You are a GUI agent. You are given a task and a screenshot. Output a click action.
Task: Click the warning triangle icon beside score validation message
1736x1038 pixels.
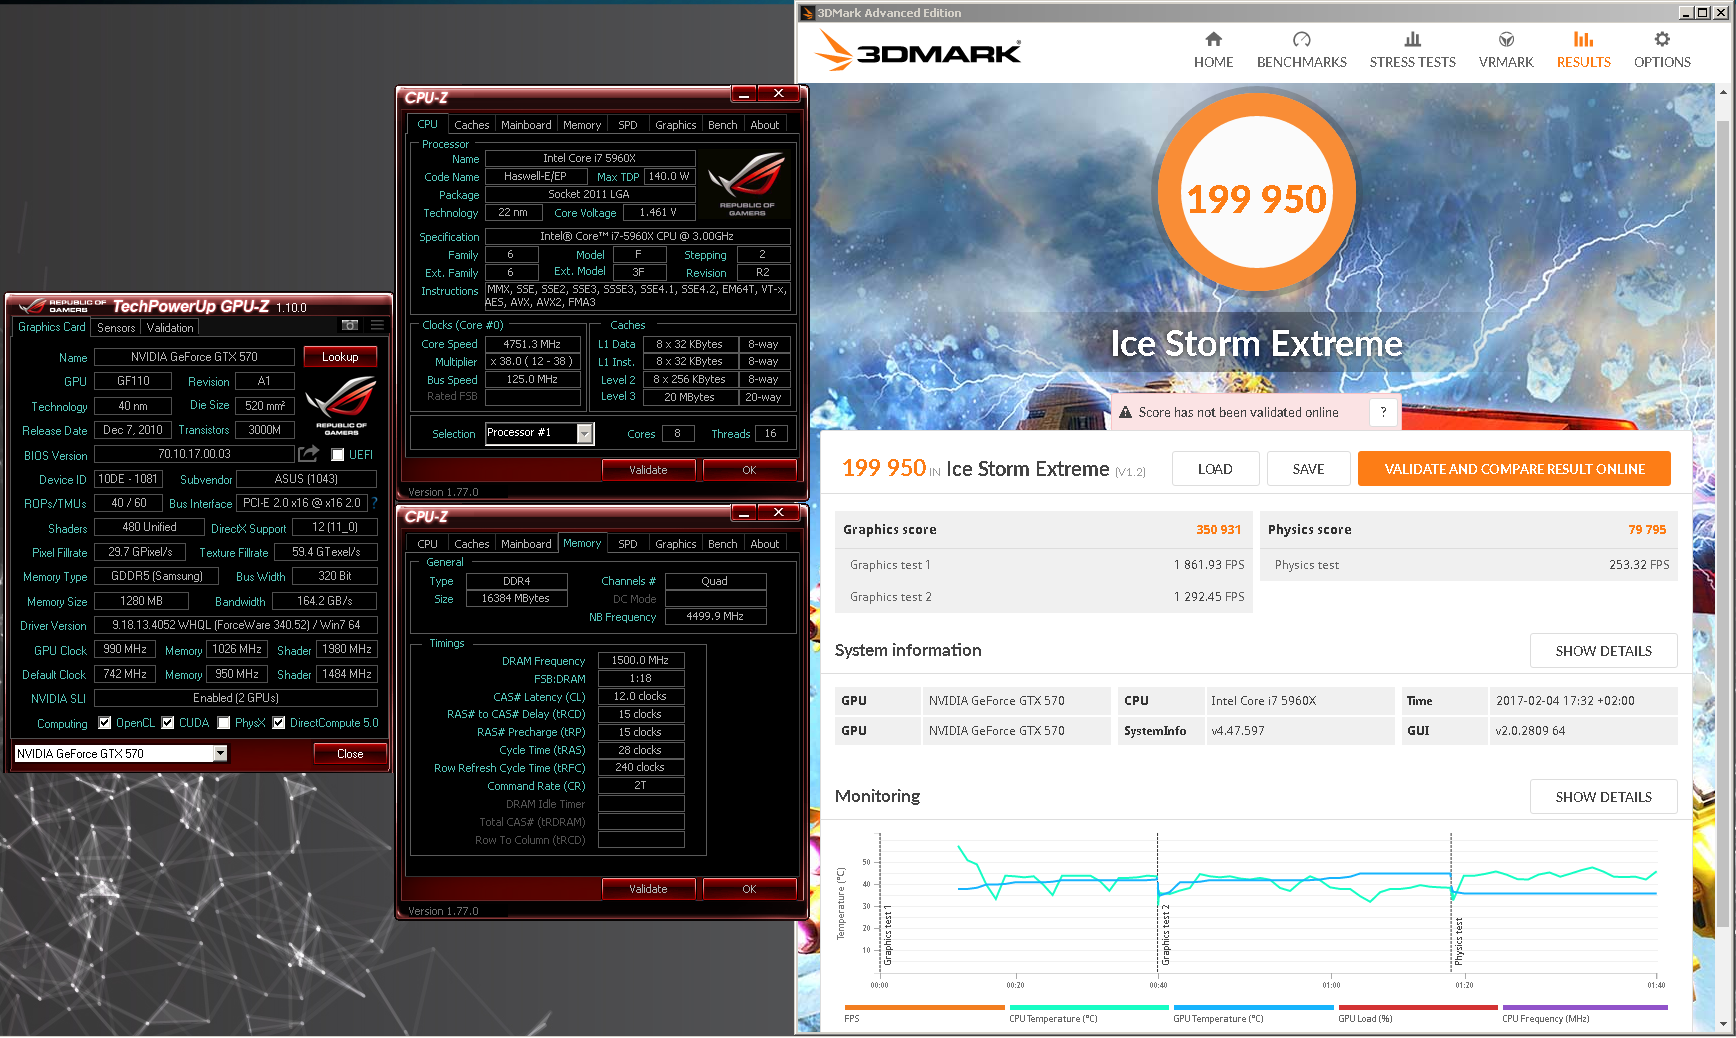click(x=1125, y=412)
